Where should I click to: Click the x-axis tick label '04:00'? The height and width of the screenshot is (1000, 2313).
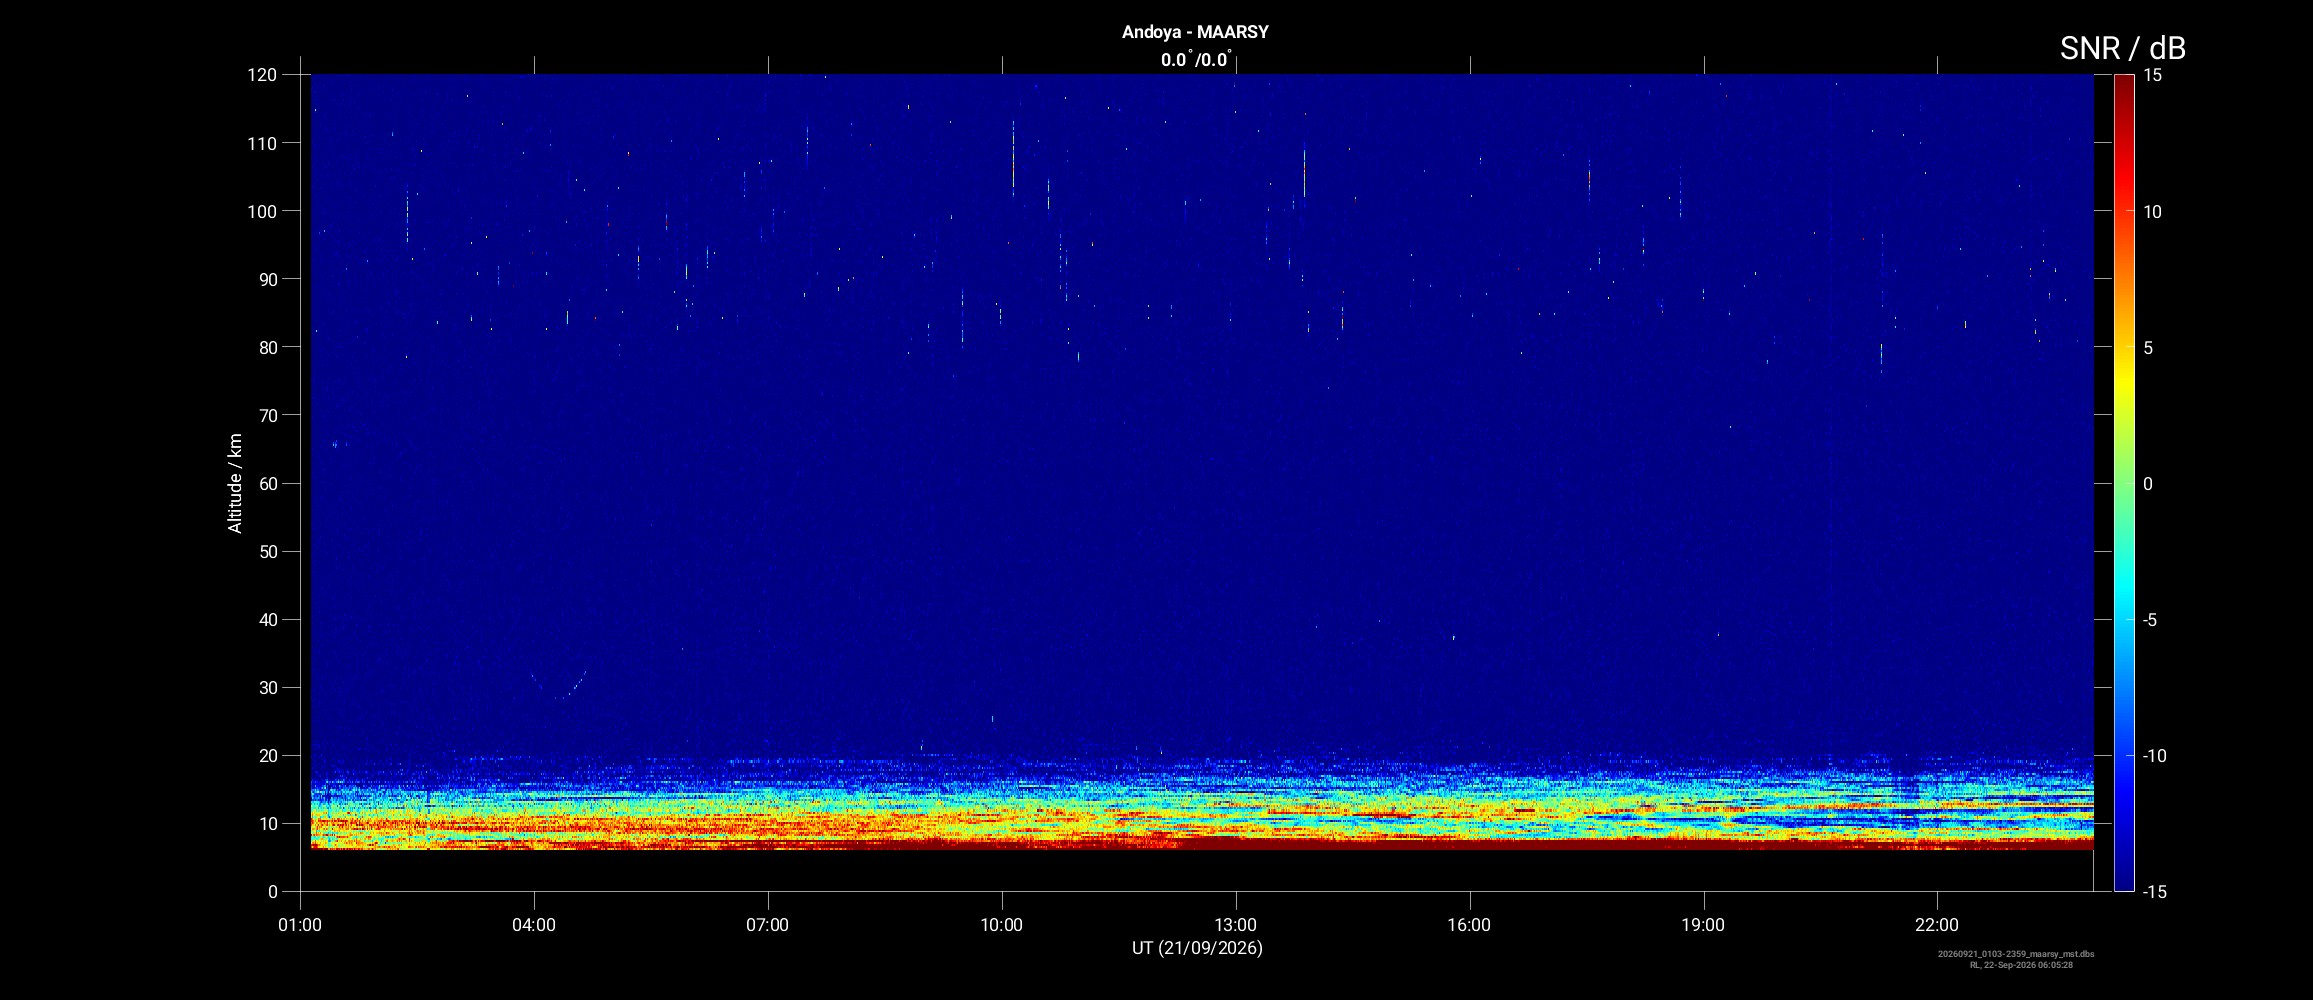click(534, 925)
